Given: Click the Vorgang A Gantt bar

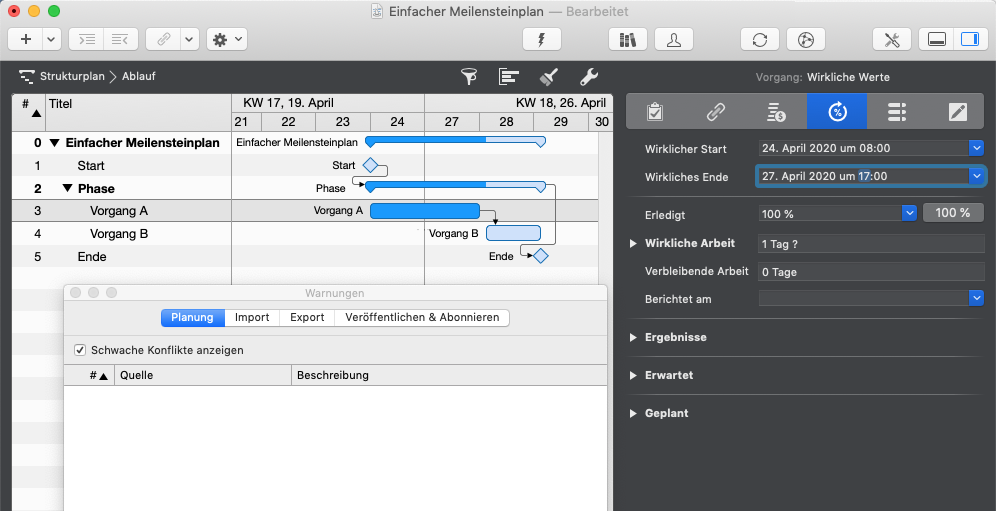Looking at the screenshot, I should pos(424,211).
